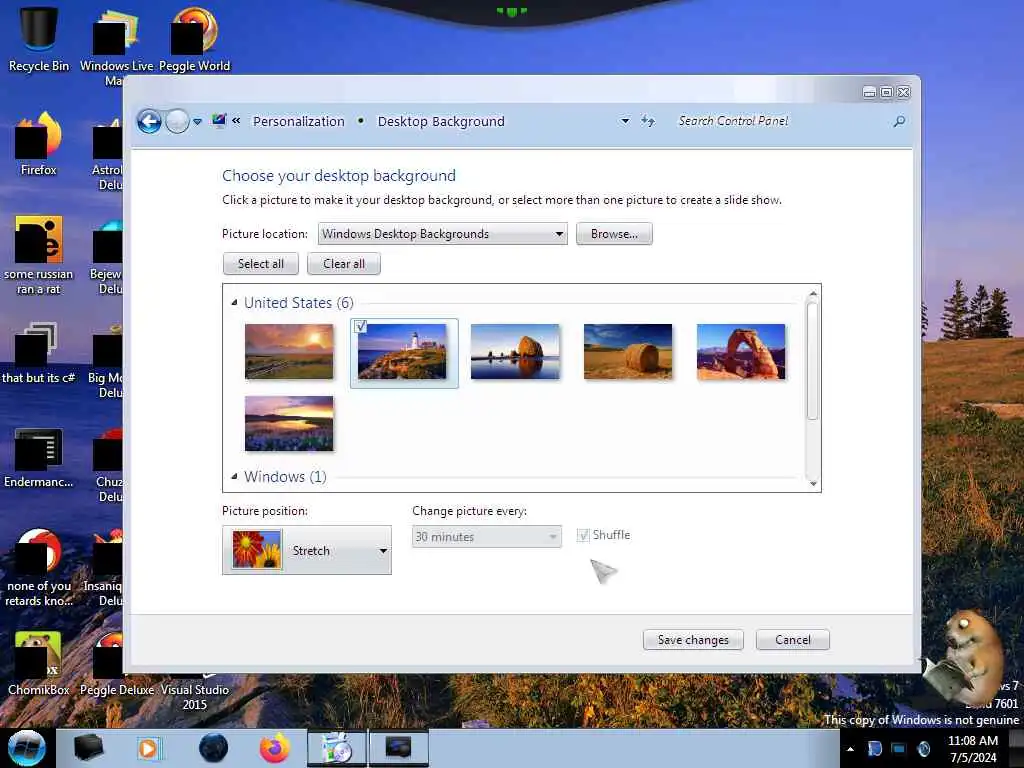1024x768 pixels.
Task: Open the clock showing 11:08 AM
Action: [x=973, y=749]
